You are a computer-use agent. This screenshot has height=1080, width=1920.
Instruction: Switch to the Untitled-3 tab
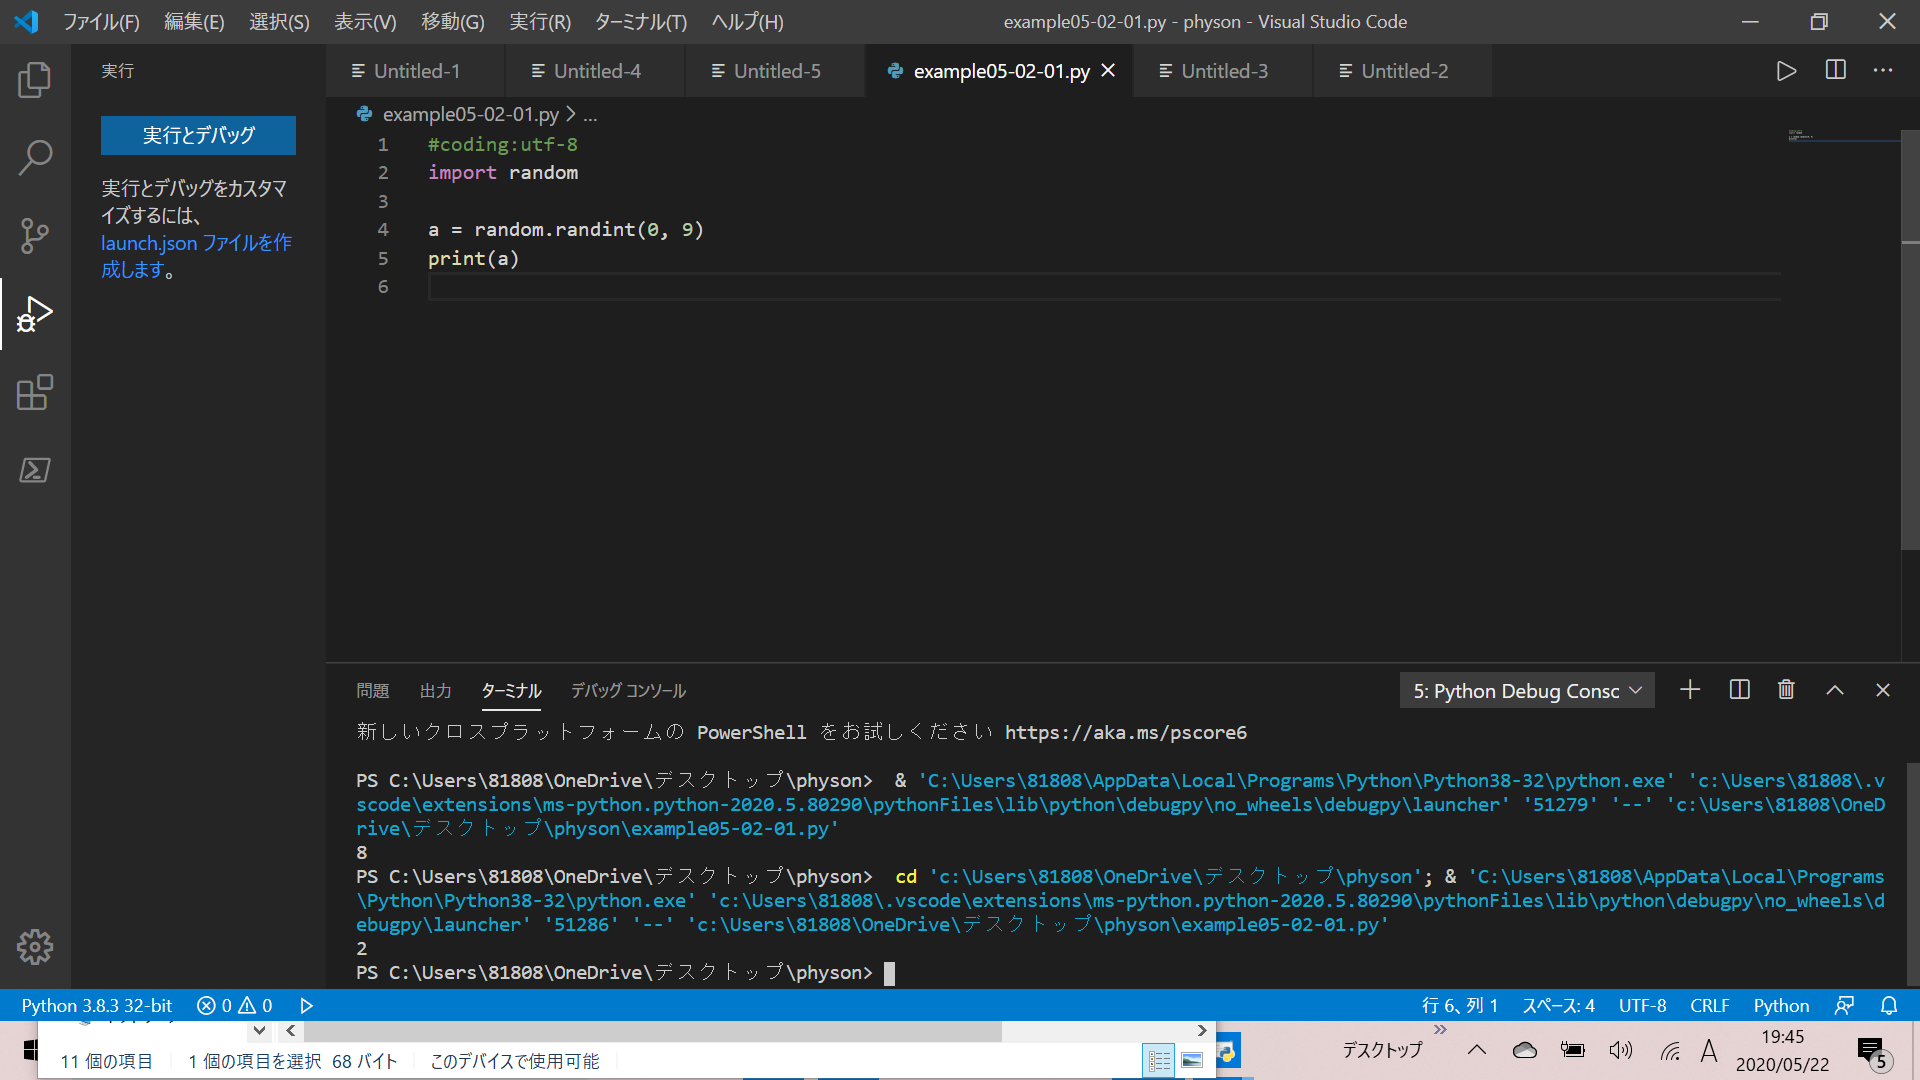pyautogui.click(x=1223, y=71)
